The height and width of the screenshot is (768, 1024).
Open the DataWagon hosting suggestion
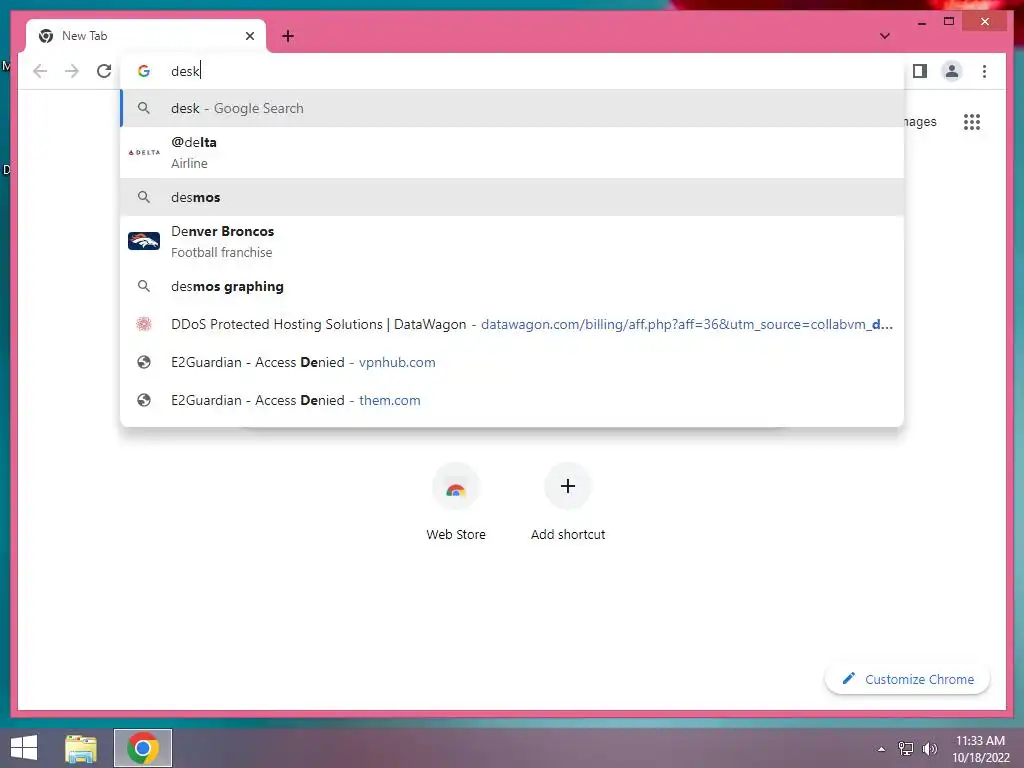(x=512, y=324)
